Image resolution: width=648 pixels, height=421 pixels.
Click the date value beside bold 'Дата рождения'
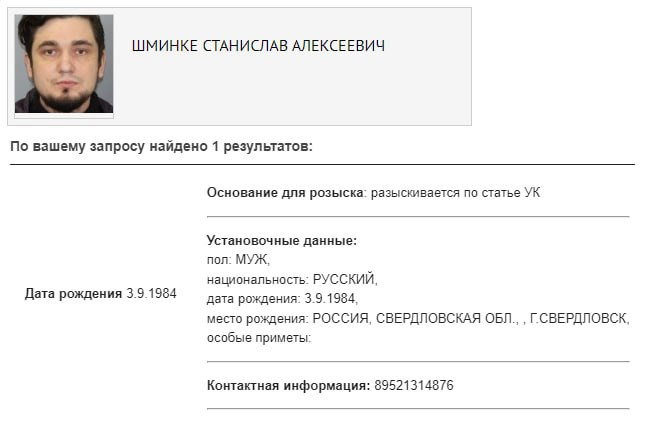coord(151,293)
